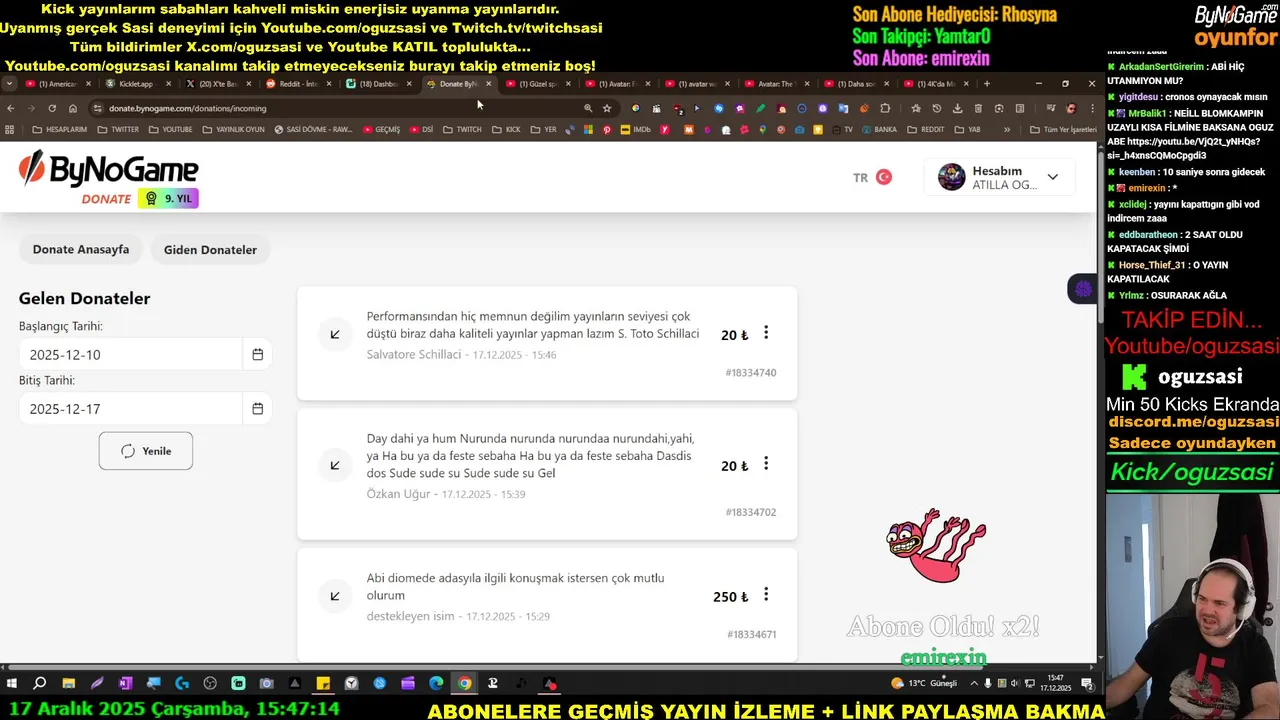1280x720 pixels.
Task: Open the taskbar weather 13°C Güneşli
Action: click(924, 683)
